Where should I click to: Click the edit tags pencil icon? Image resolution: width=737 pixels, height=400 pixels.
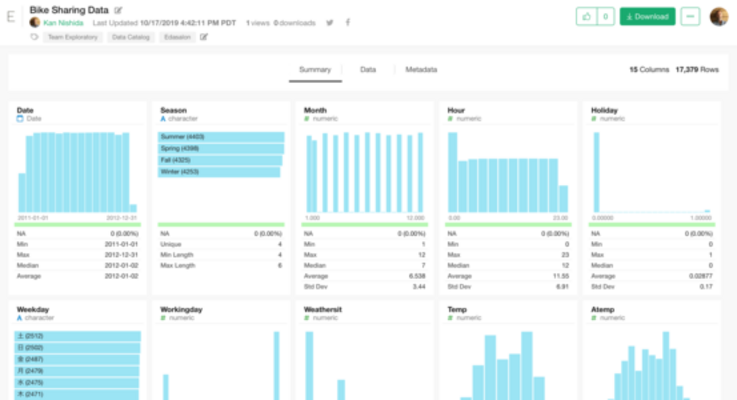point(204,37)
